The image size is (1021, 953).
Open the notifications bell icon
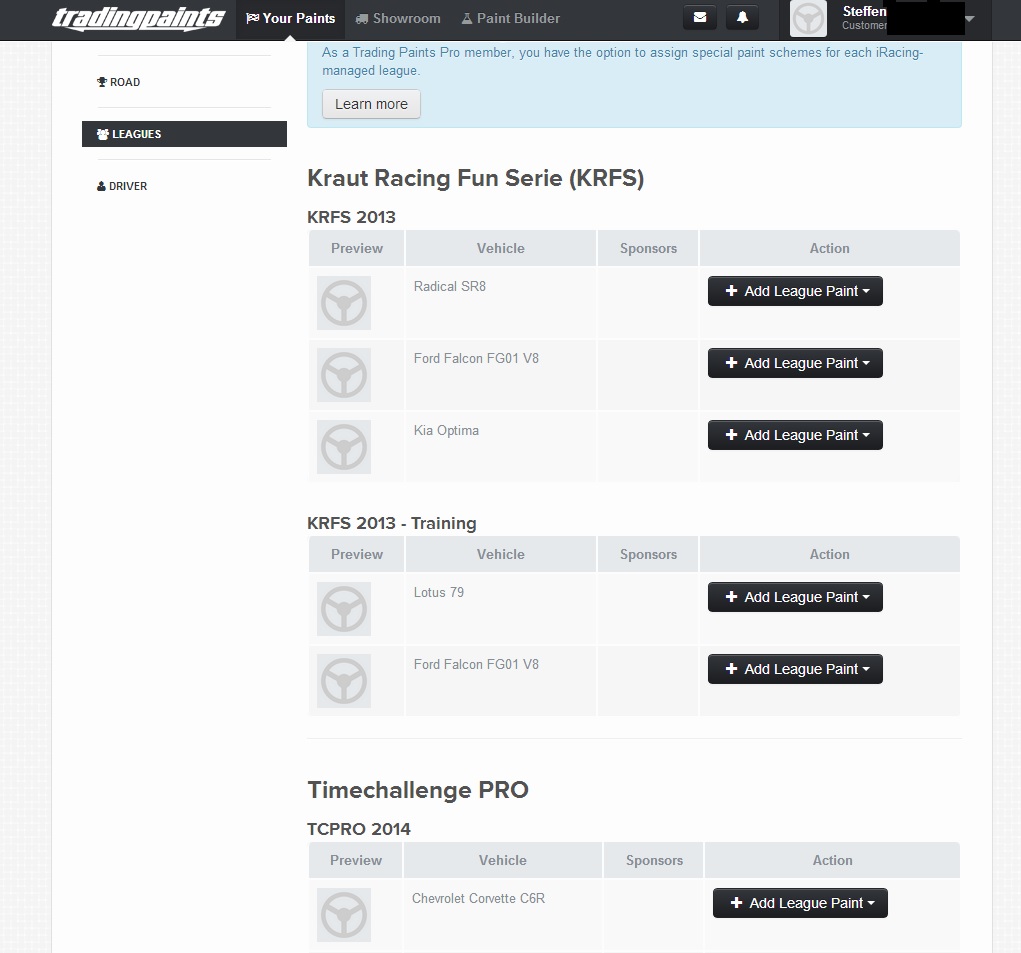tap(742, 18)
